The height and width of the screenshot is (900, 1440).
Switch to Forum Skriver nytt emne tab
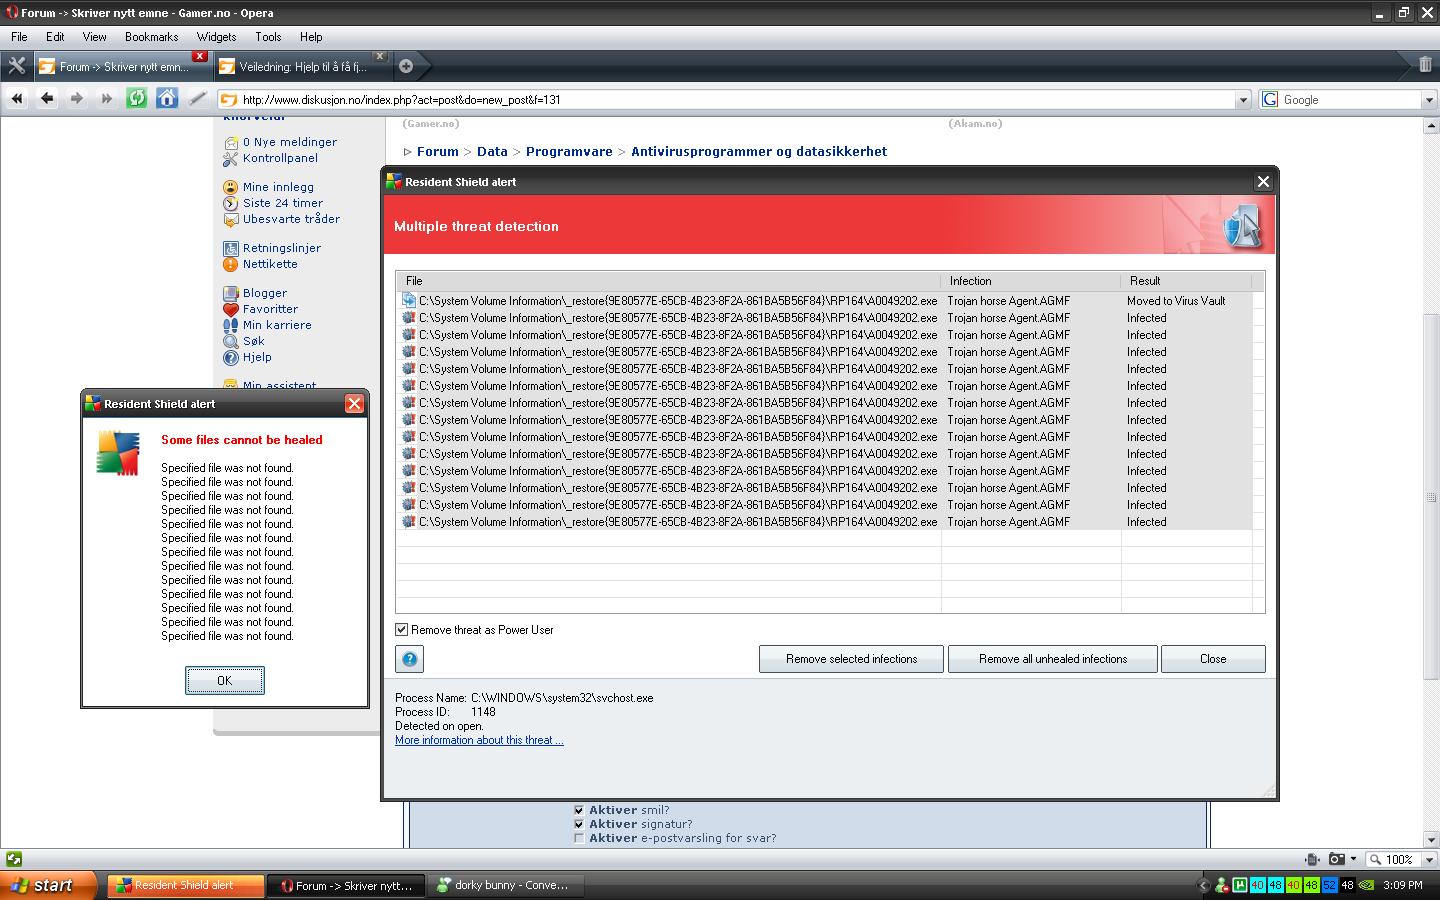(122, 67)
